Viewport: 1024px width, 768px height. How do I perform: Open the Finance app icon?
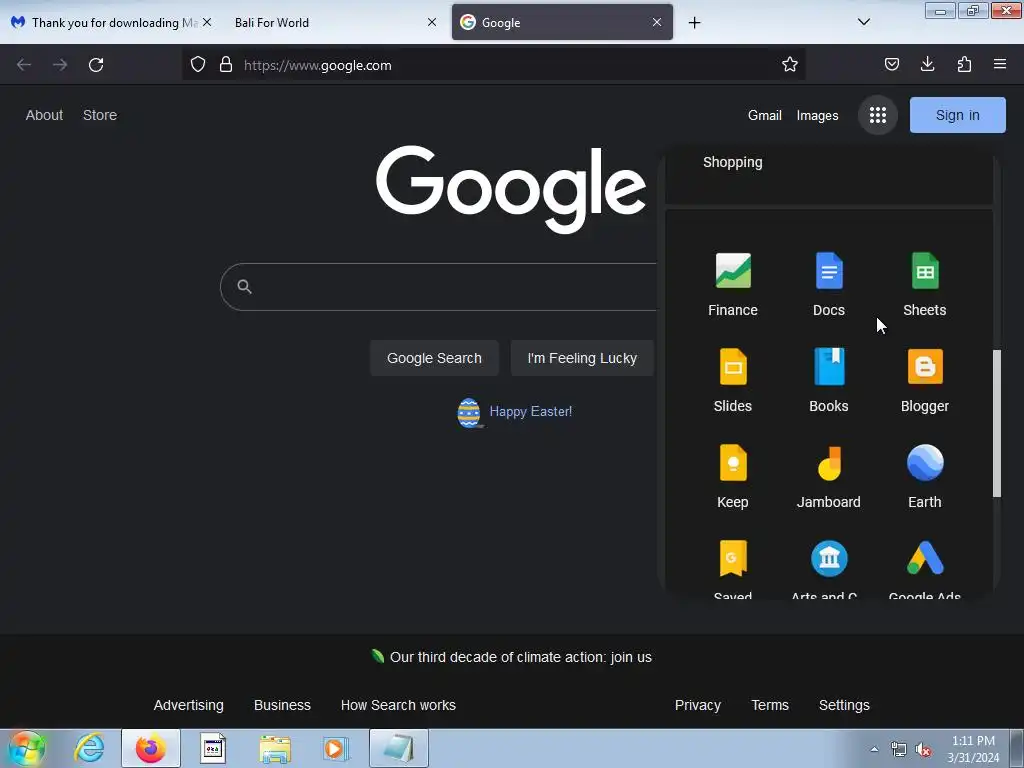point(733,270)
